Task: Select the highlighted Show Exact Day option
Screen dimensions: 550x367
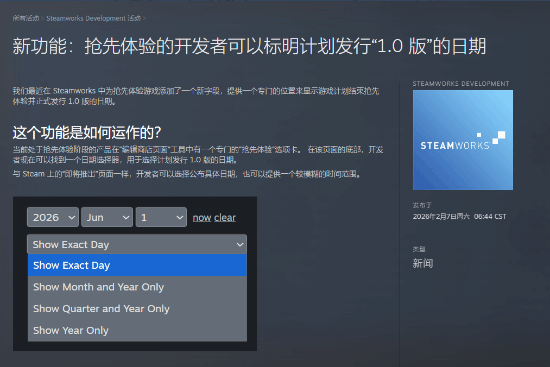Action: click(137, 265)
